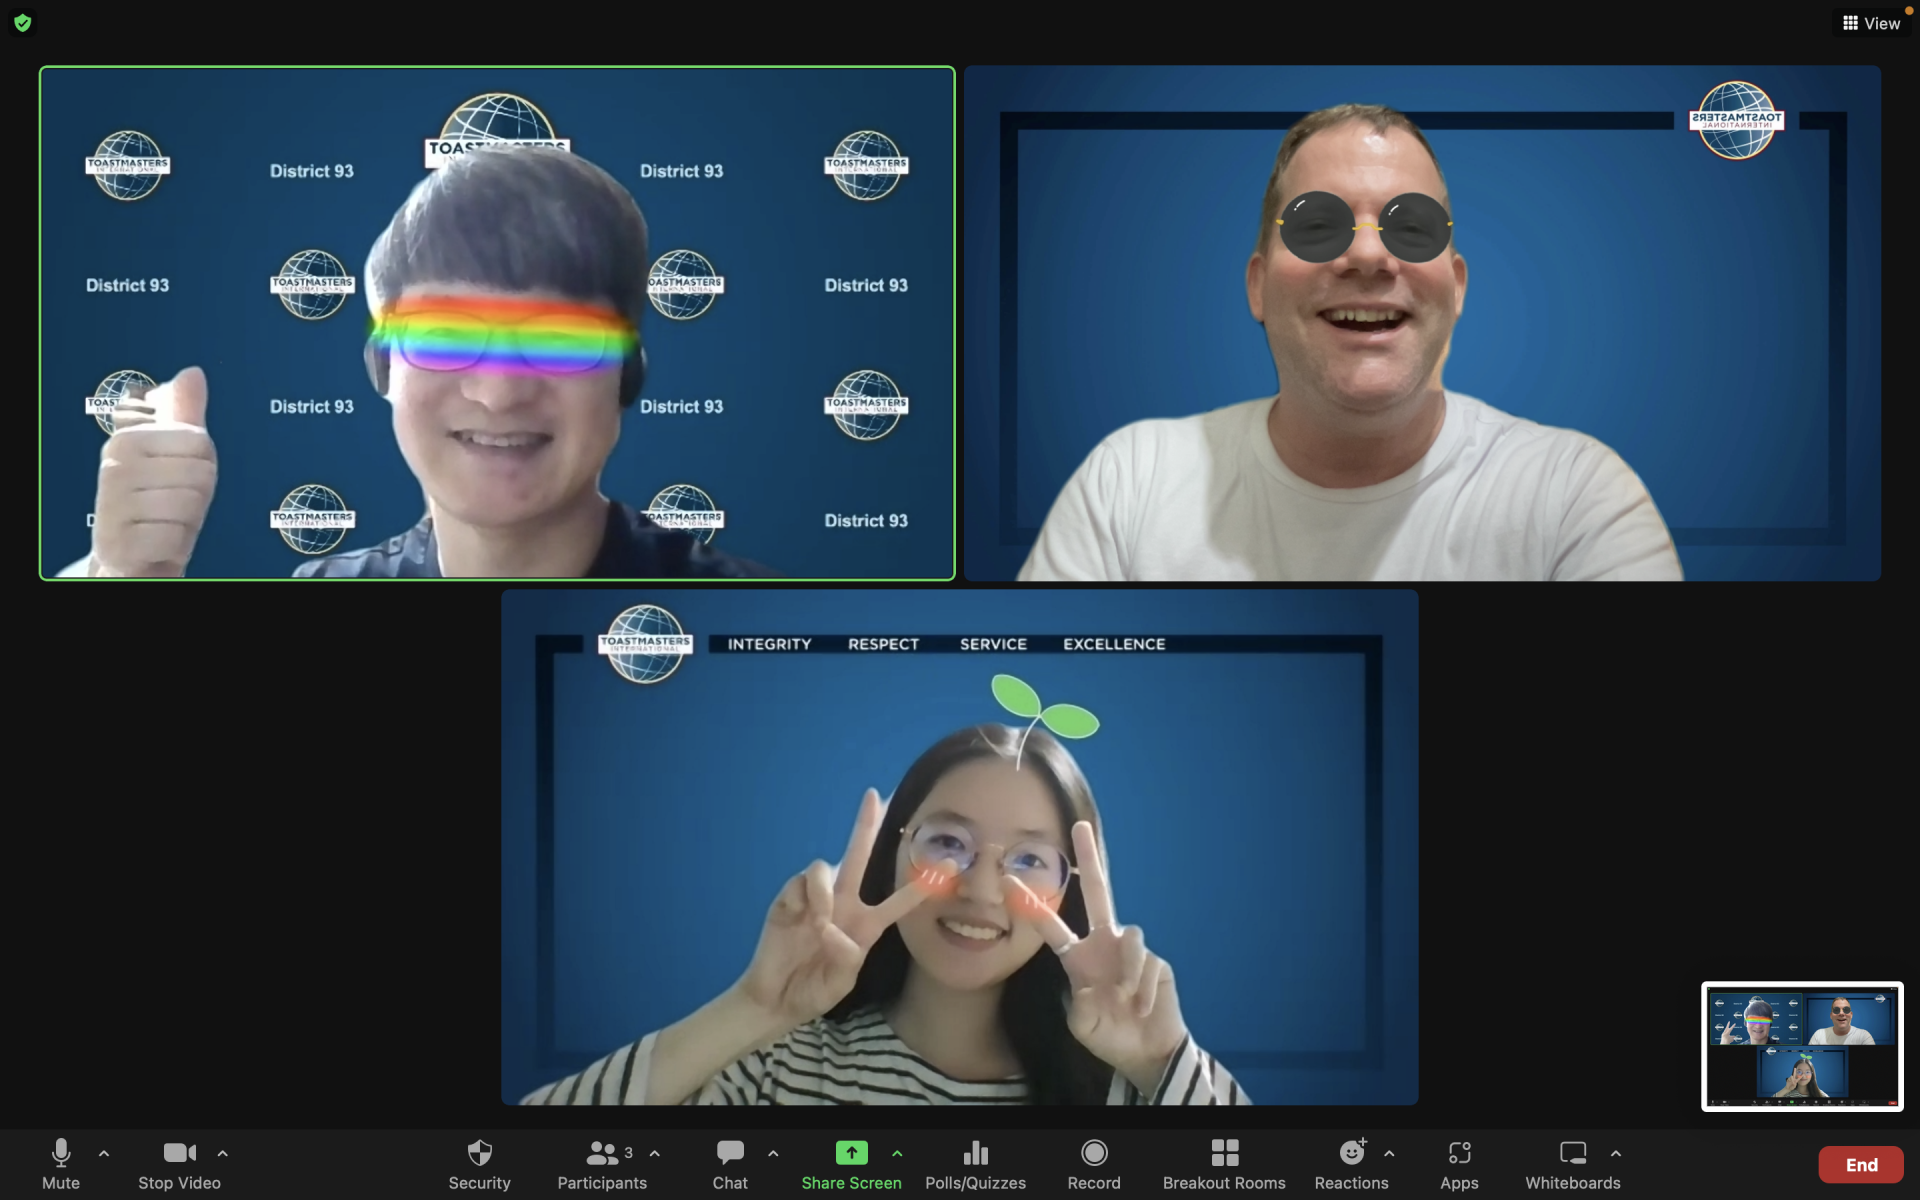Start recording the meeting

pyautogui.click(x=1094, y=1165)
